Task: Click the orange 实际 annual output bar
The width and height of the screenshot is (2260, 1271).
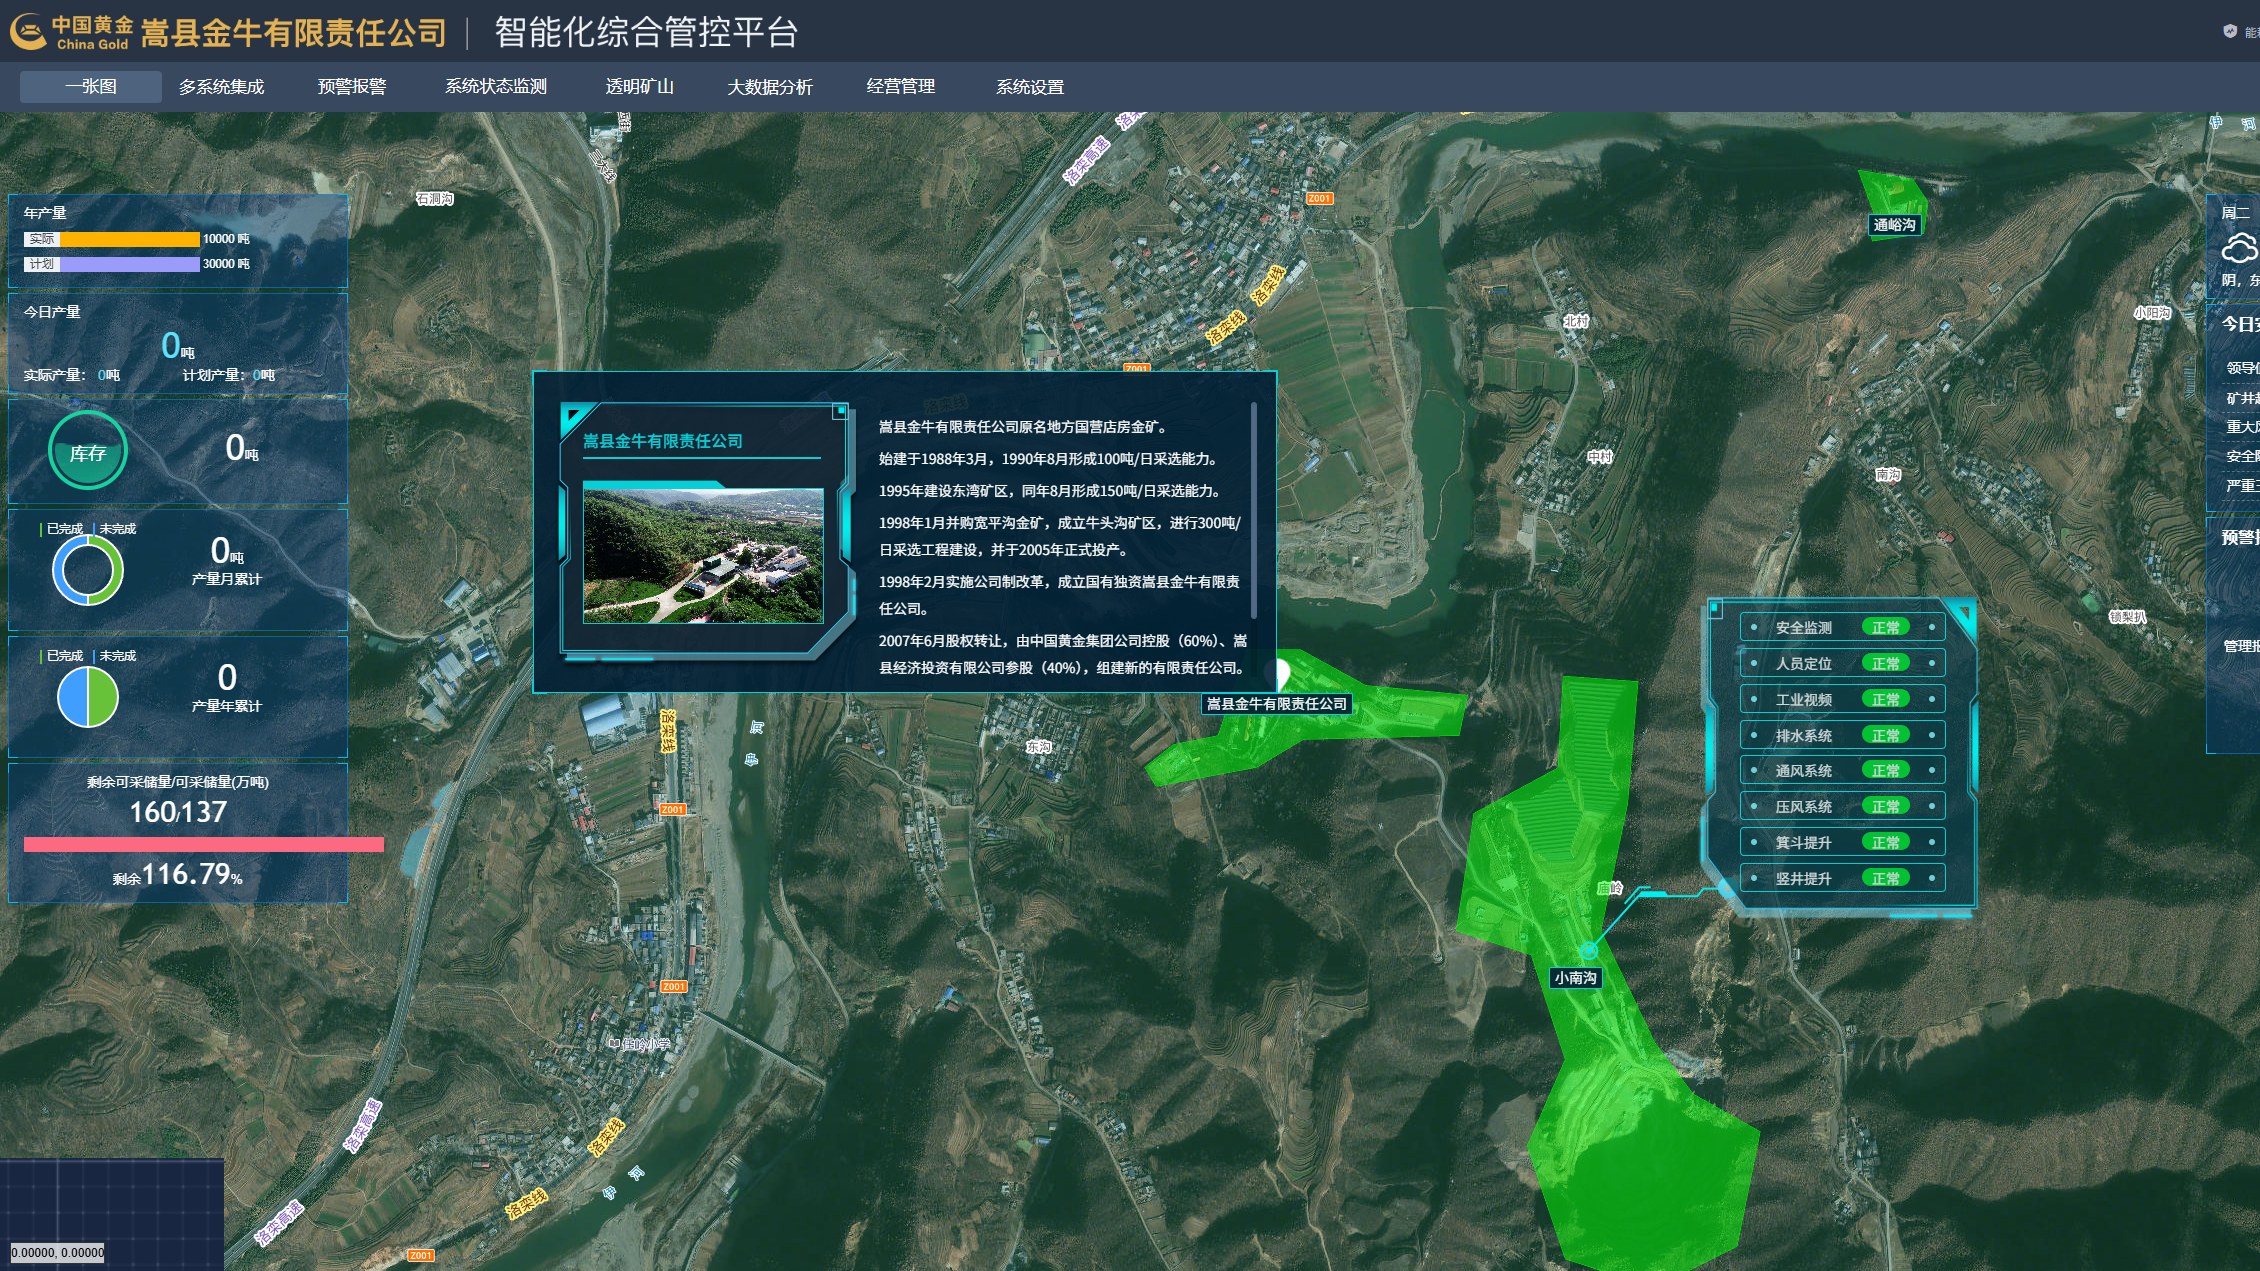Action: pos(130,239)
